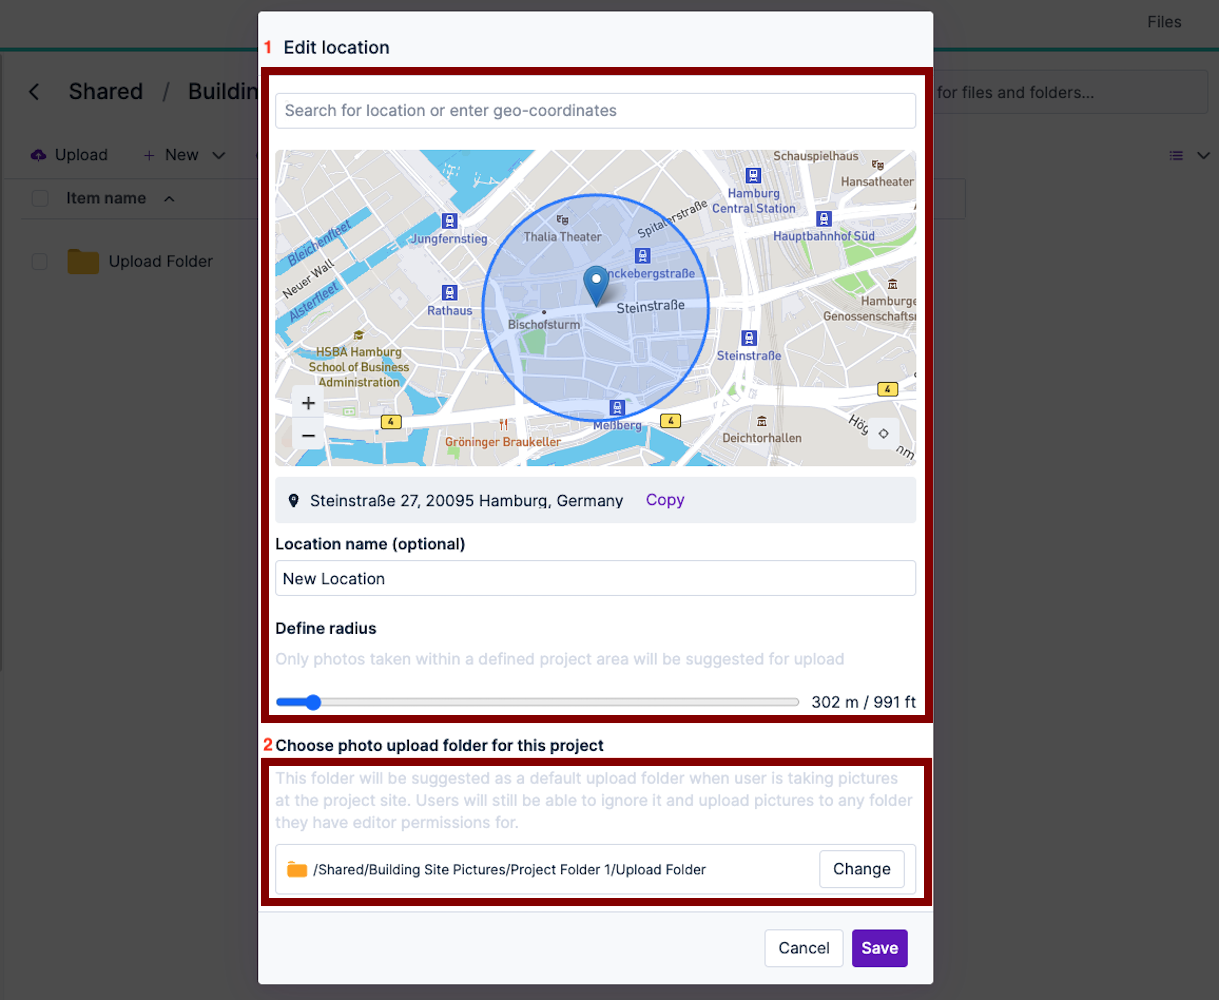
Task: Click the pin icon beside the Steinstraße address
Action: pyautogui.click(x=293, y=500)
